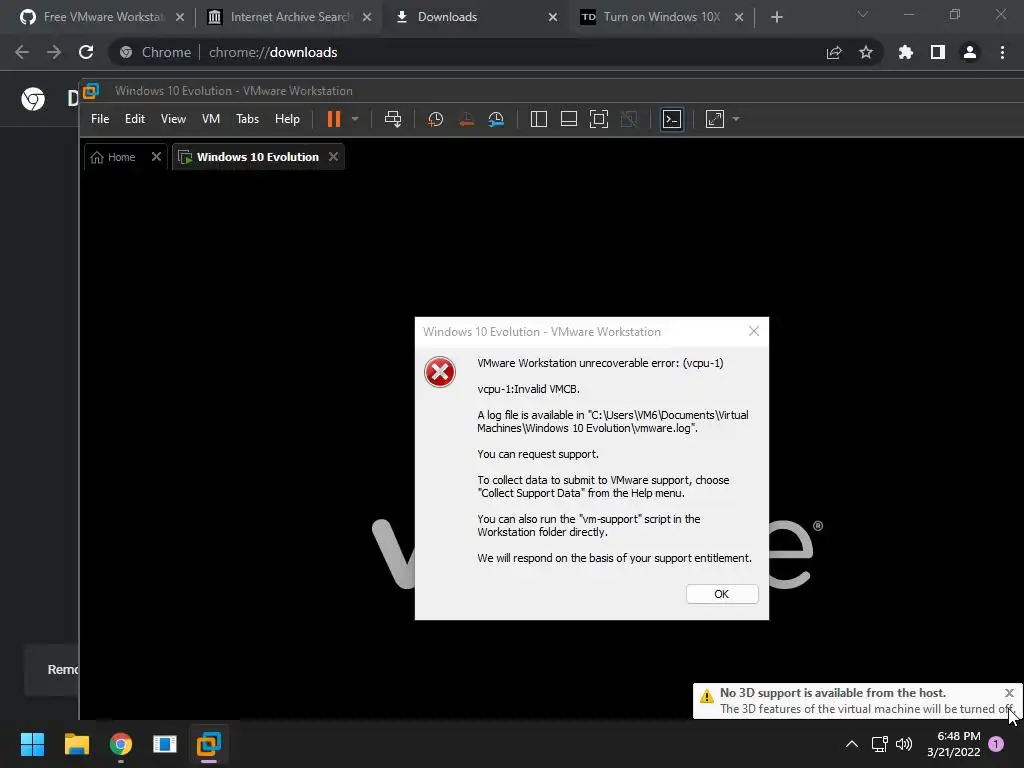Bookmark this page with star icon
Screen dimensions: 1024x768
866,52
